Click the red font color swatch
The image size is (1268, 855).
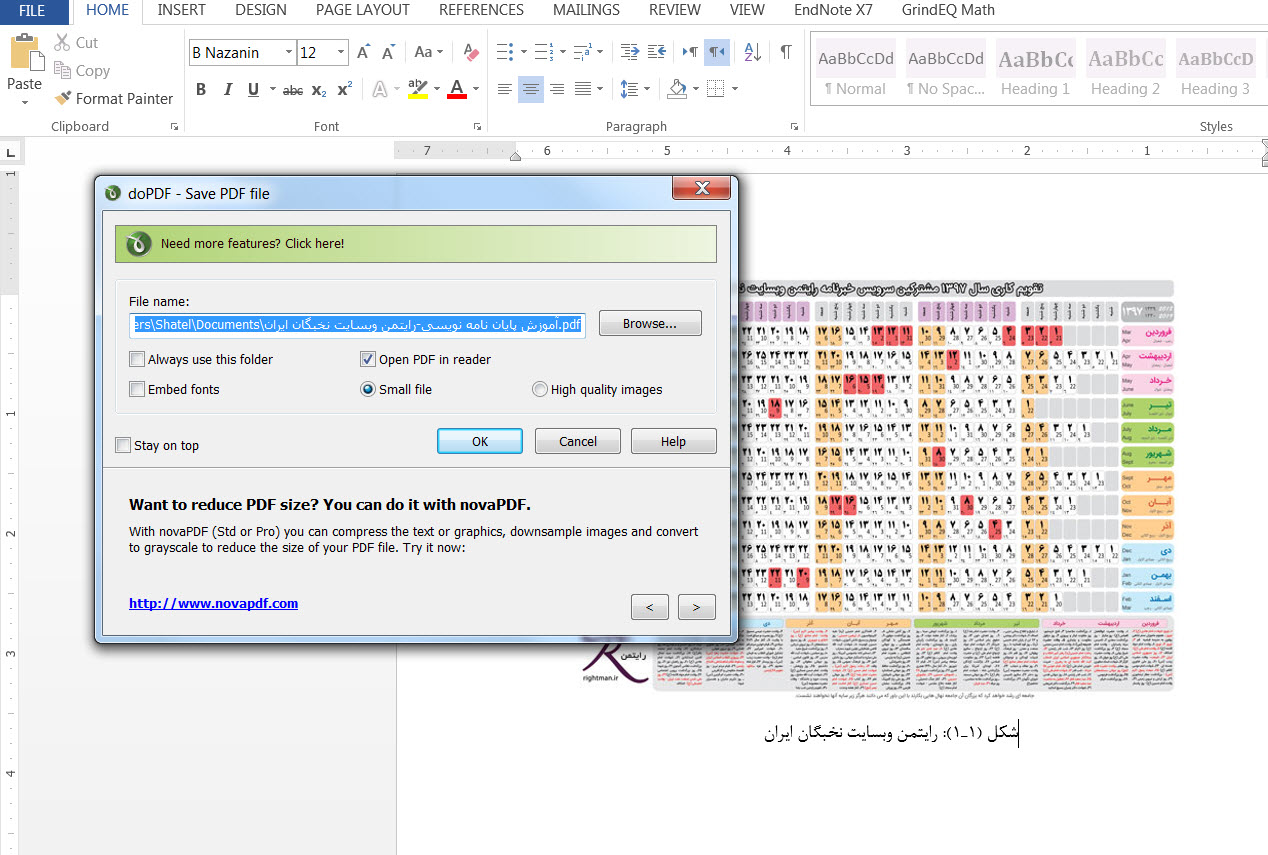click(x=457, y=90)
